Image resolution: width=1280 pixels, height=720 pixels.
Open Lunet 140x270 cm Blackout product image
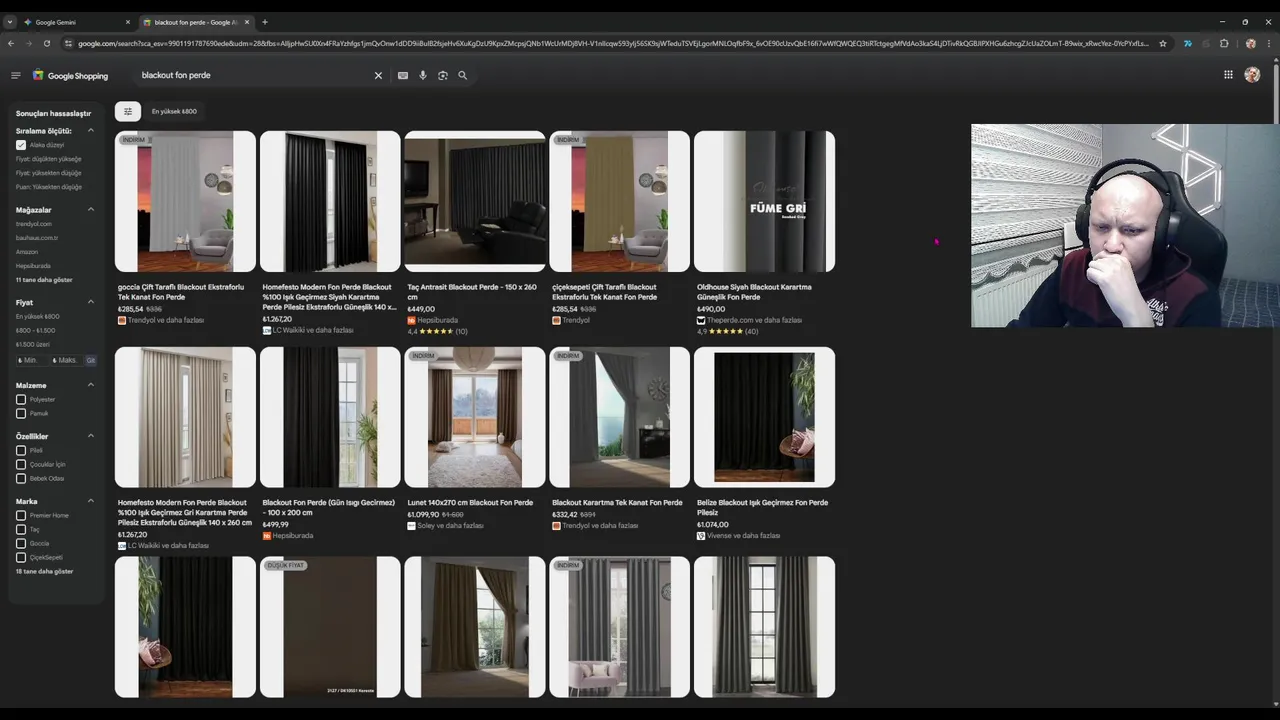click(x=475, y=417)
